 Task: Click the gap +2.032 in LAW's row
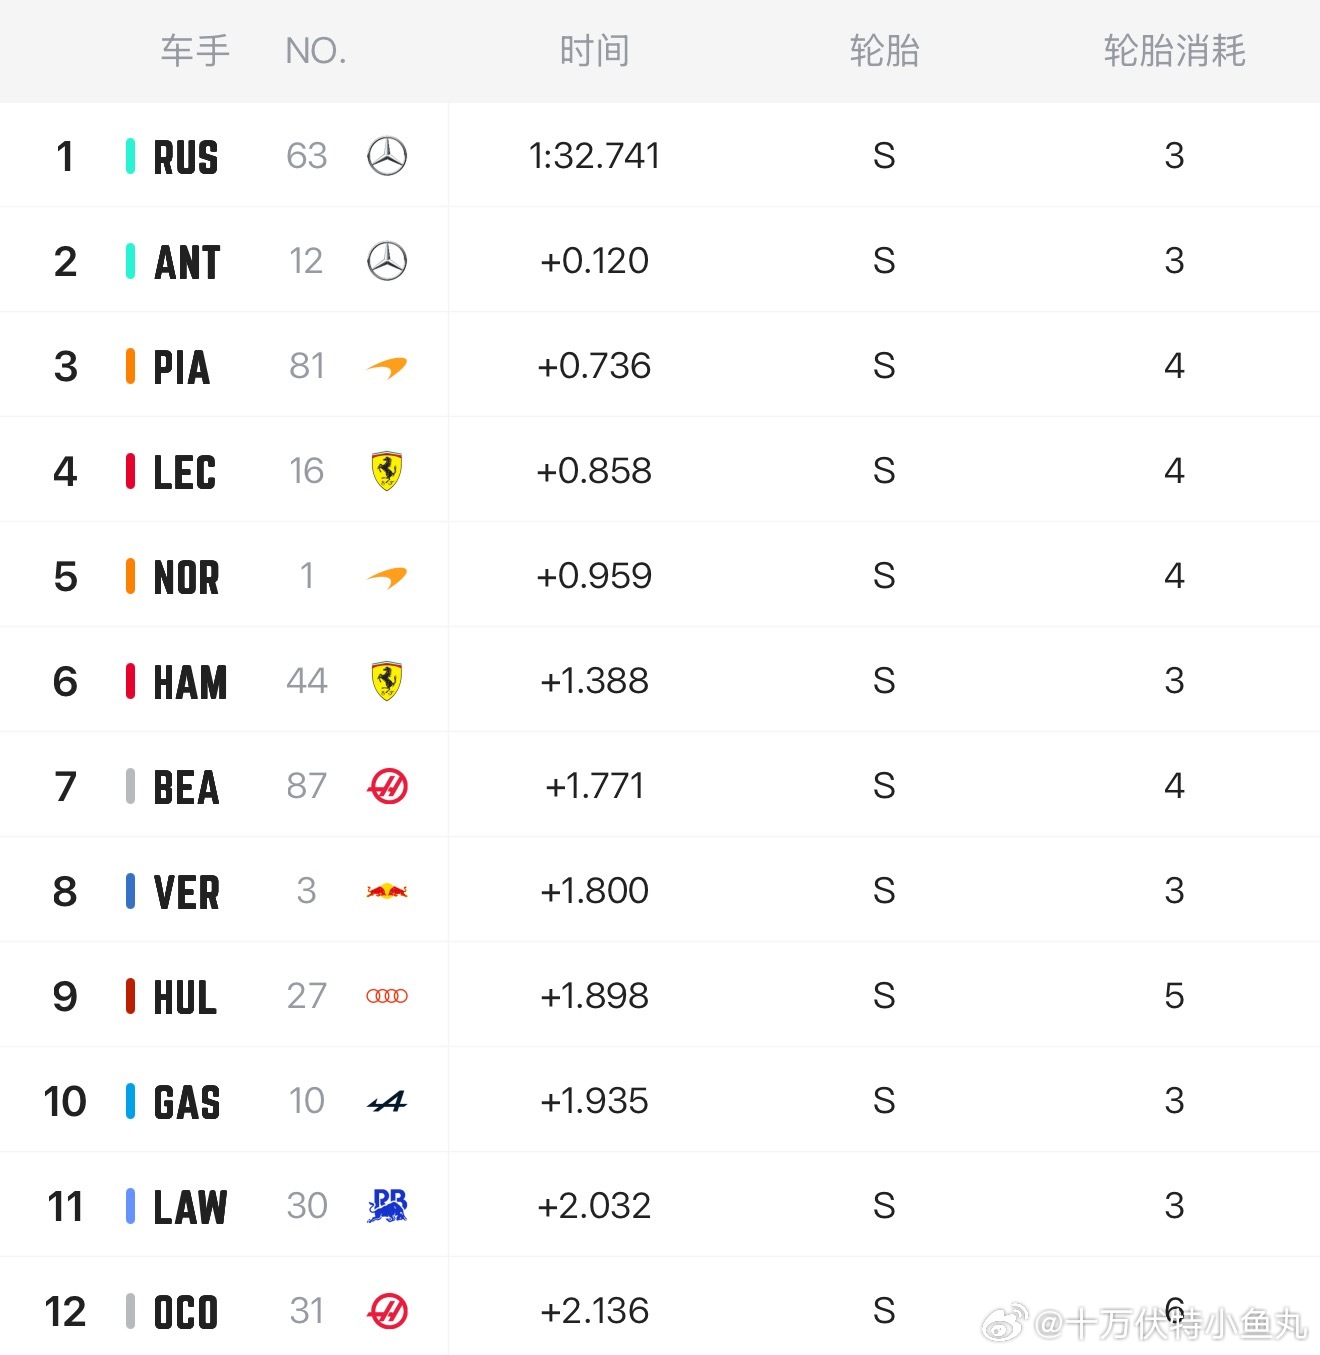point(594,1206)
